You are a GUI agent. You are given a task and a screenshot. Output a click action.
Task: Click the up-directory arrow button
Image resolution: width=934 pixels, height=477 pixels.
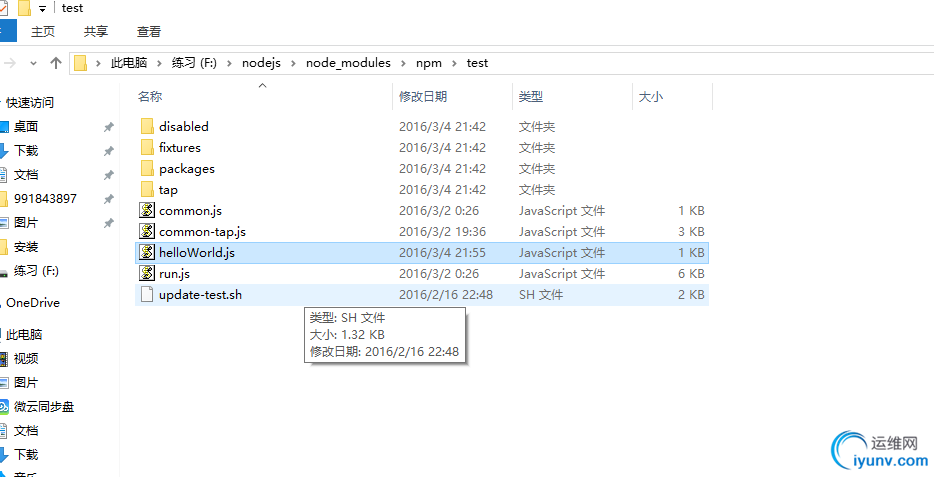pos(56,63)
